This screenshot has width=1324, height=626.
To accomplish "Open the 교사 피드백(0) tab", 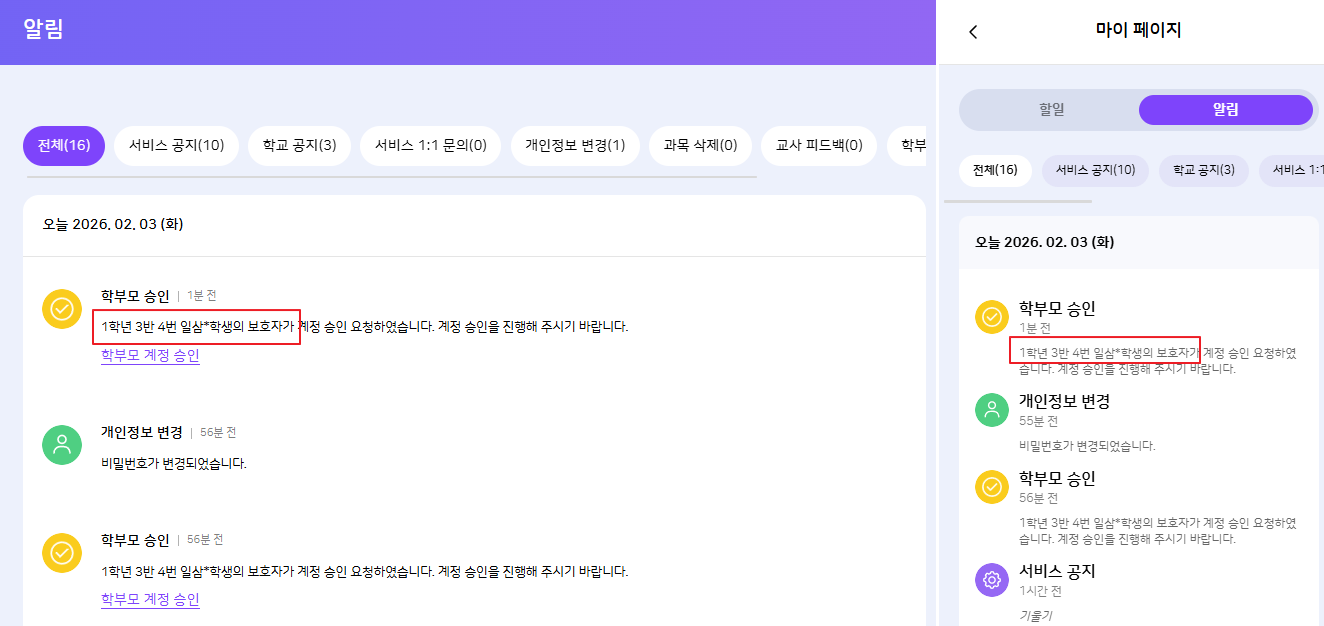I will 819,146.
